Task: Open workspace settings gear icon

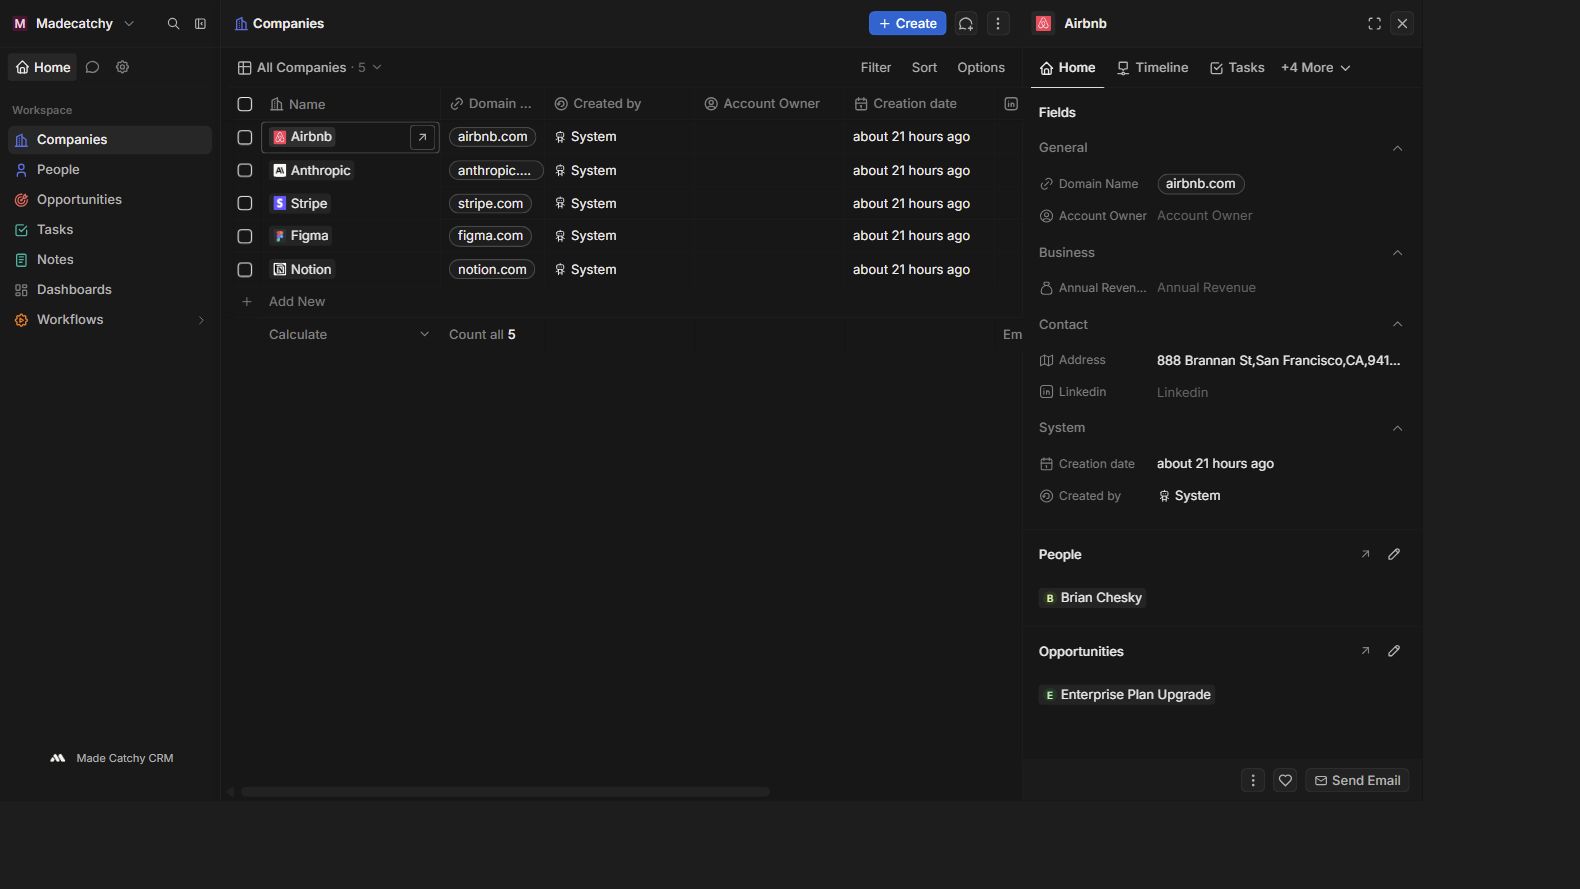Action: (122, 68)
